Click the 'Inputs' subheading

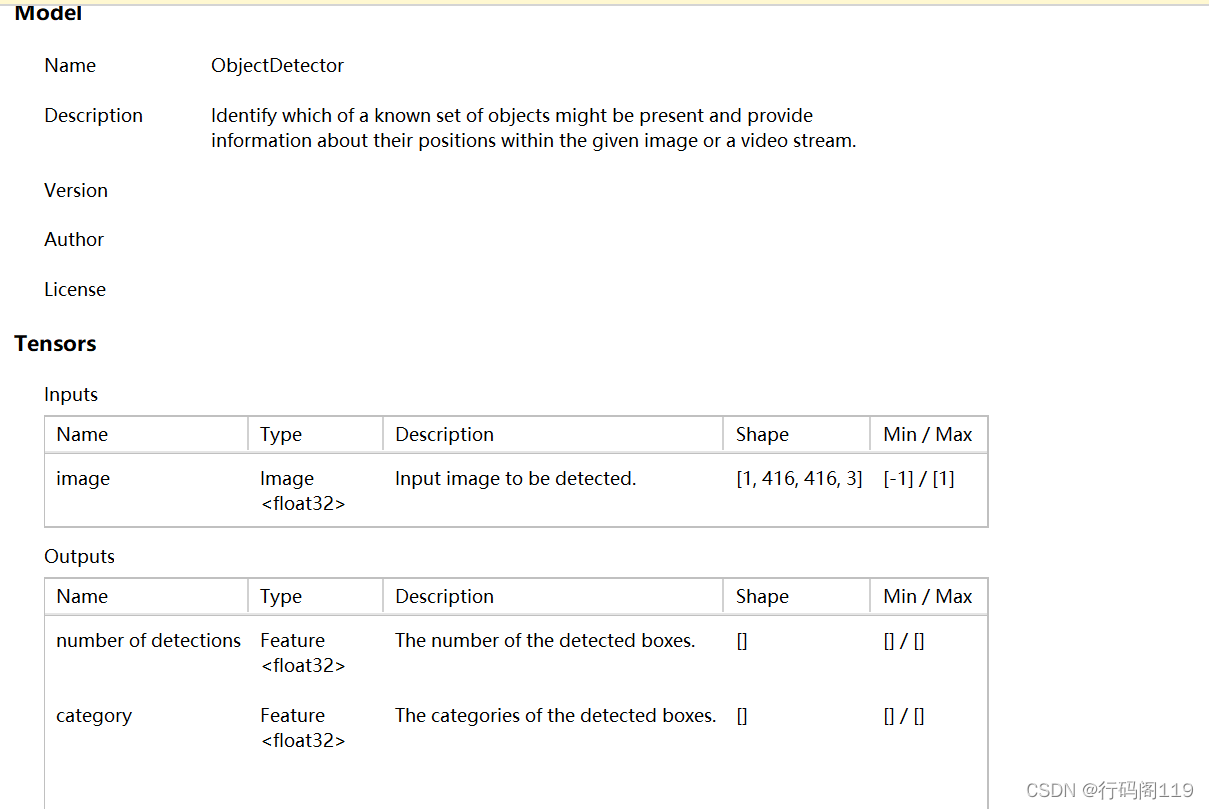click(71, 395)
